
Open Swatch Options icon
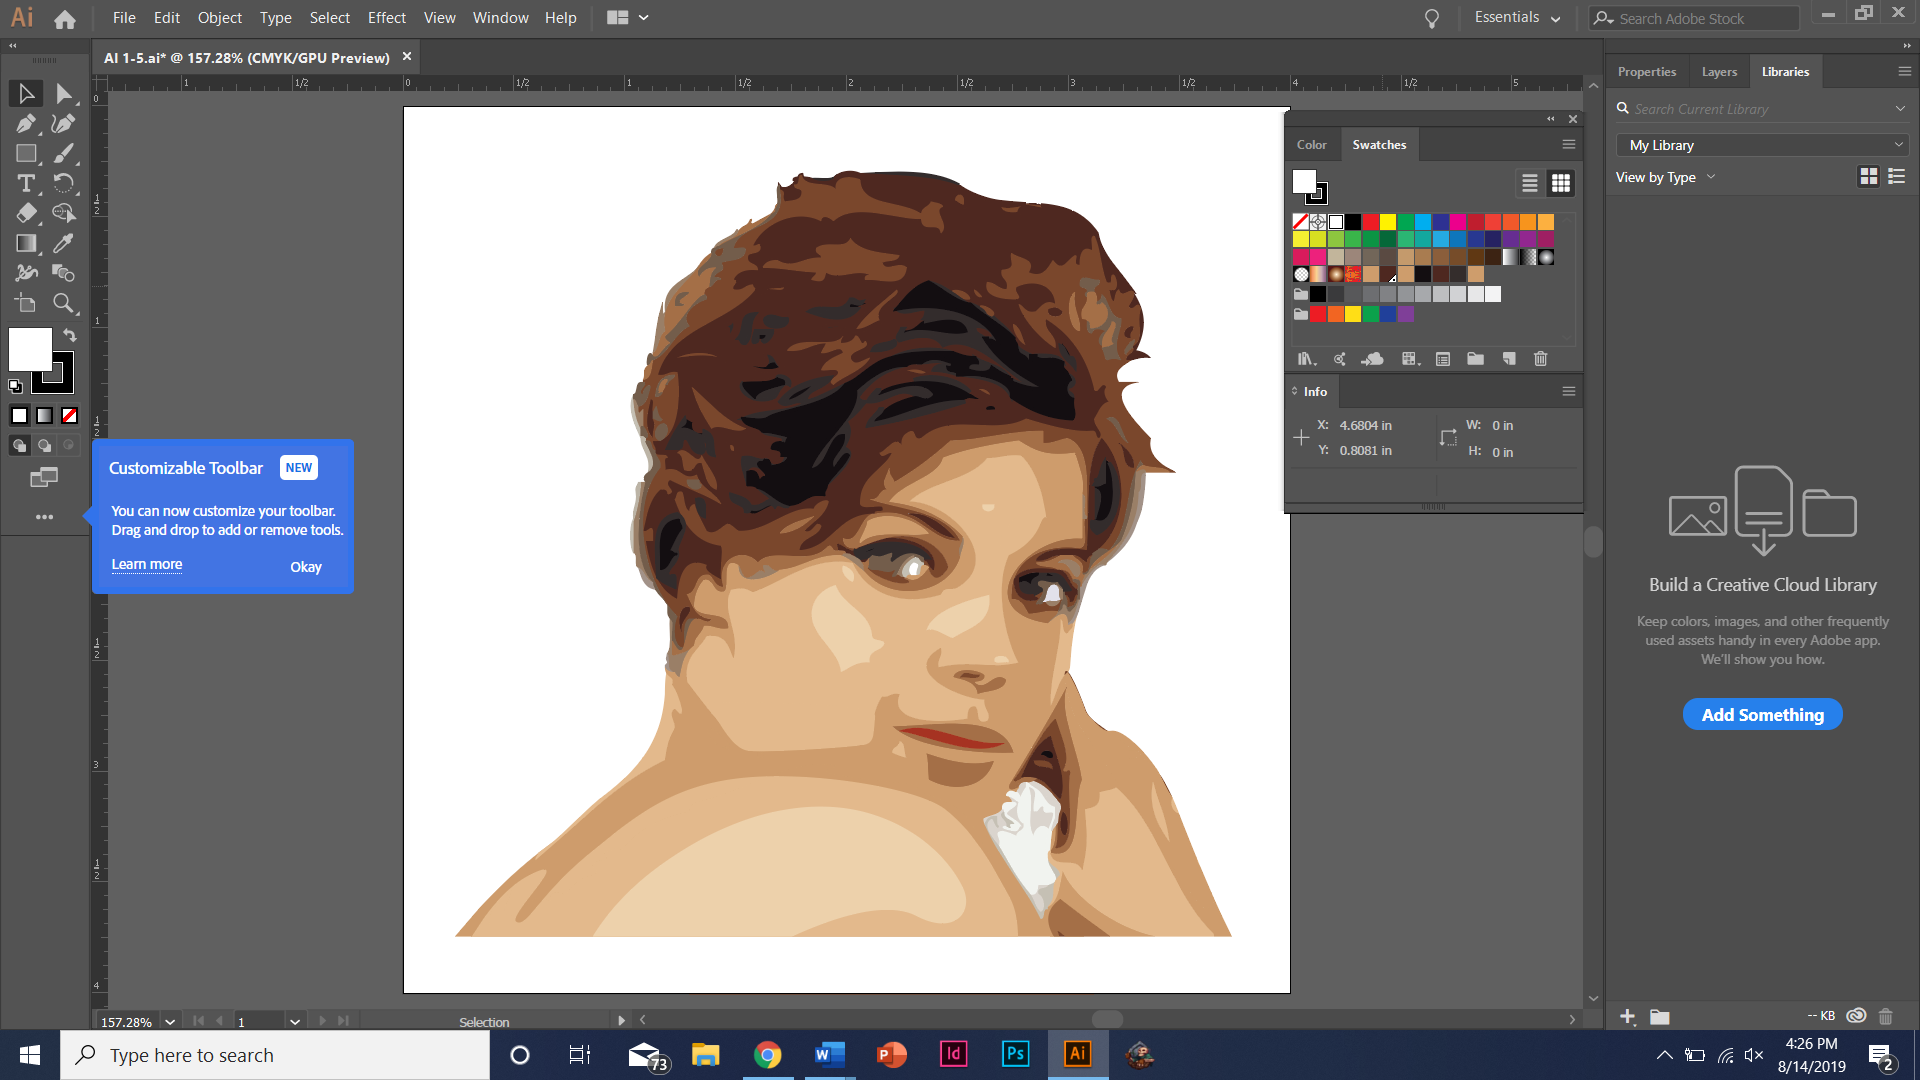pyautogui.click(x=1443, y=359)
